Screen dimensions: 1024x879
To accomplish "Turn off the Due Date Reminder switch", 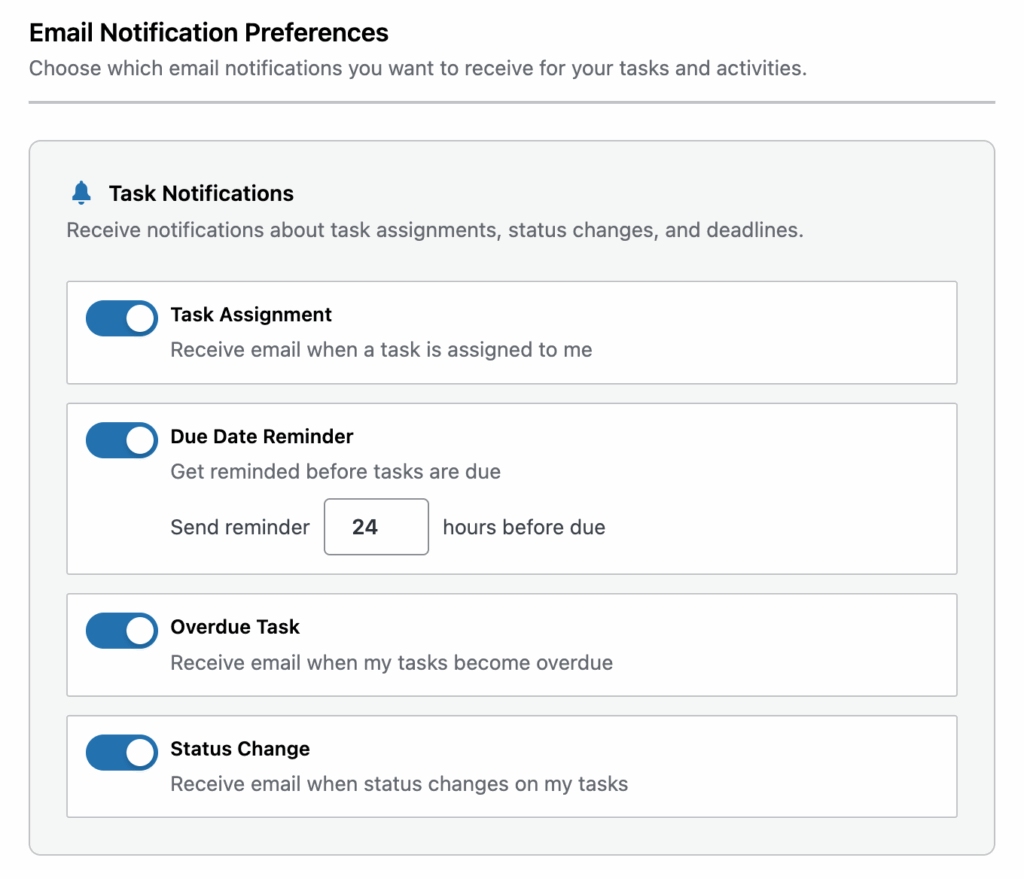I will click(121, 440).
